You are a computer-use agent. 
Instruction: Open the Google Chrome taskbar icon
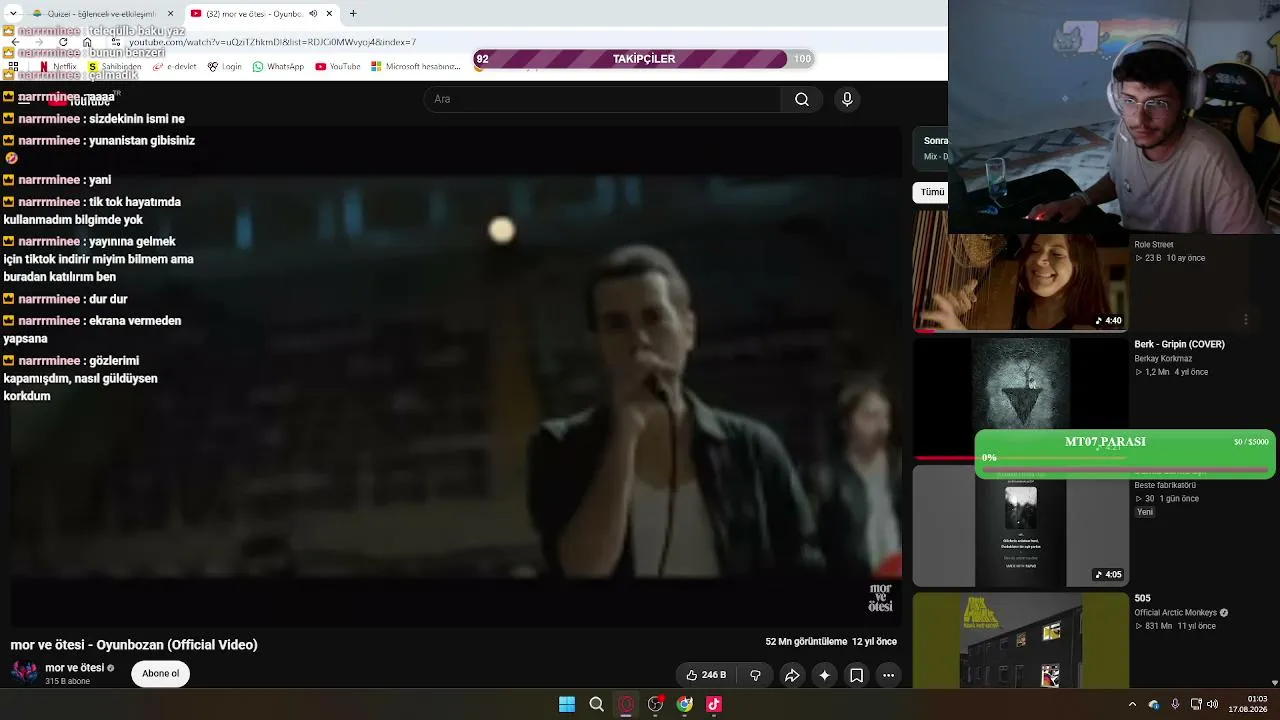[x=685, y=704]
